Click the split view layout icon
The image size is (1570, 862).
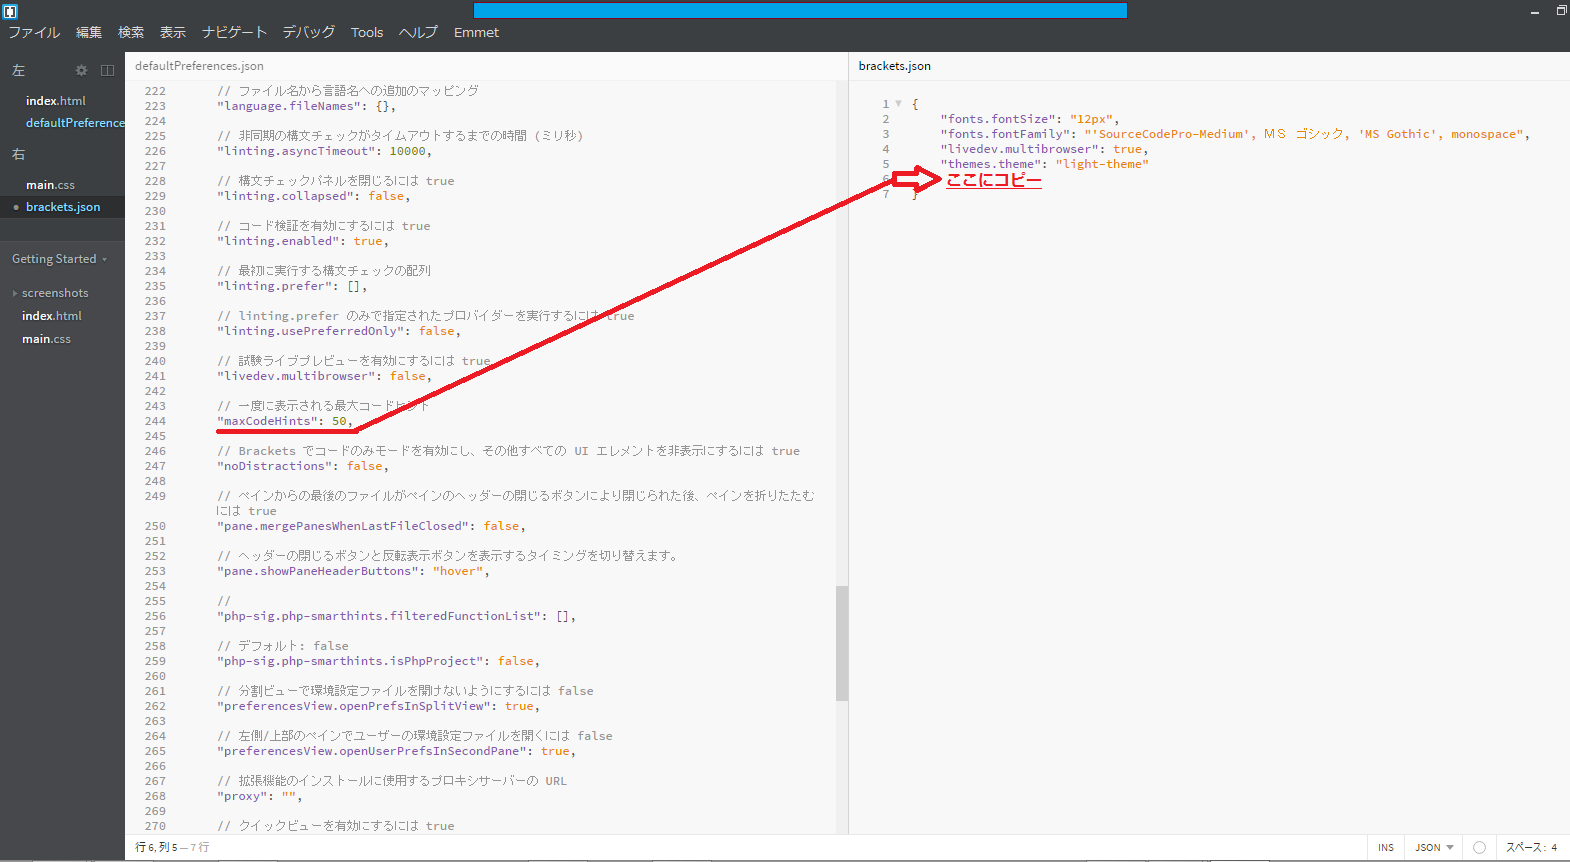coord(107,70)
